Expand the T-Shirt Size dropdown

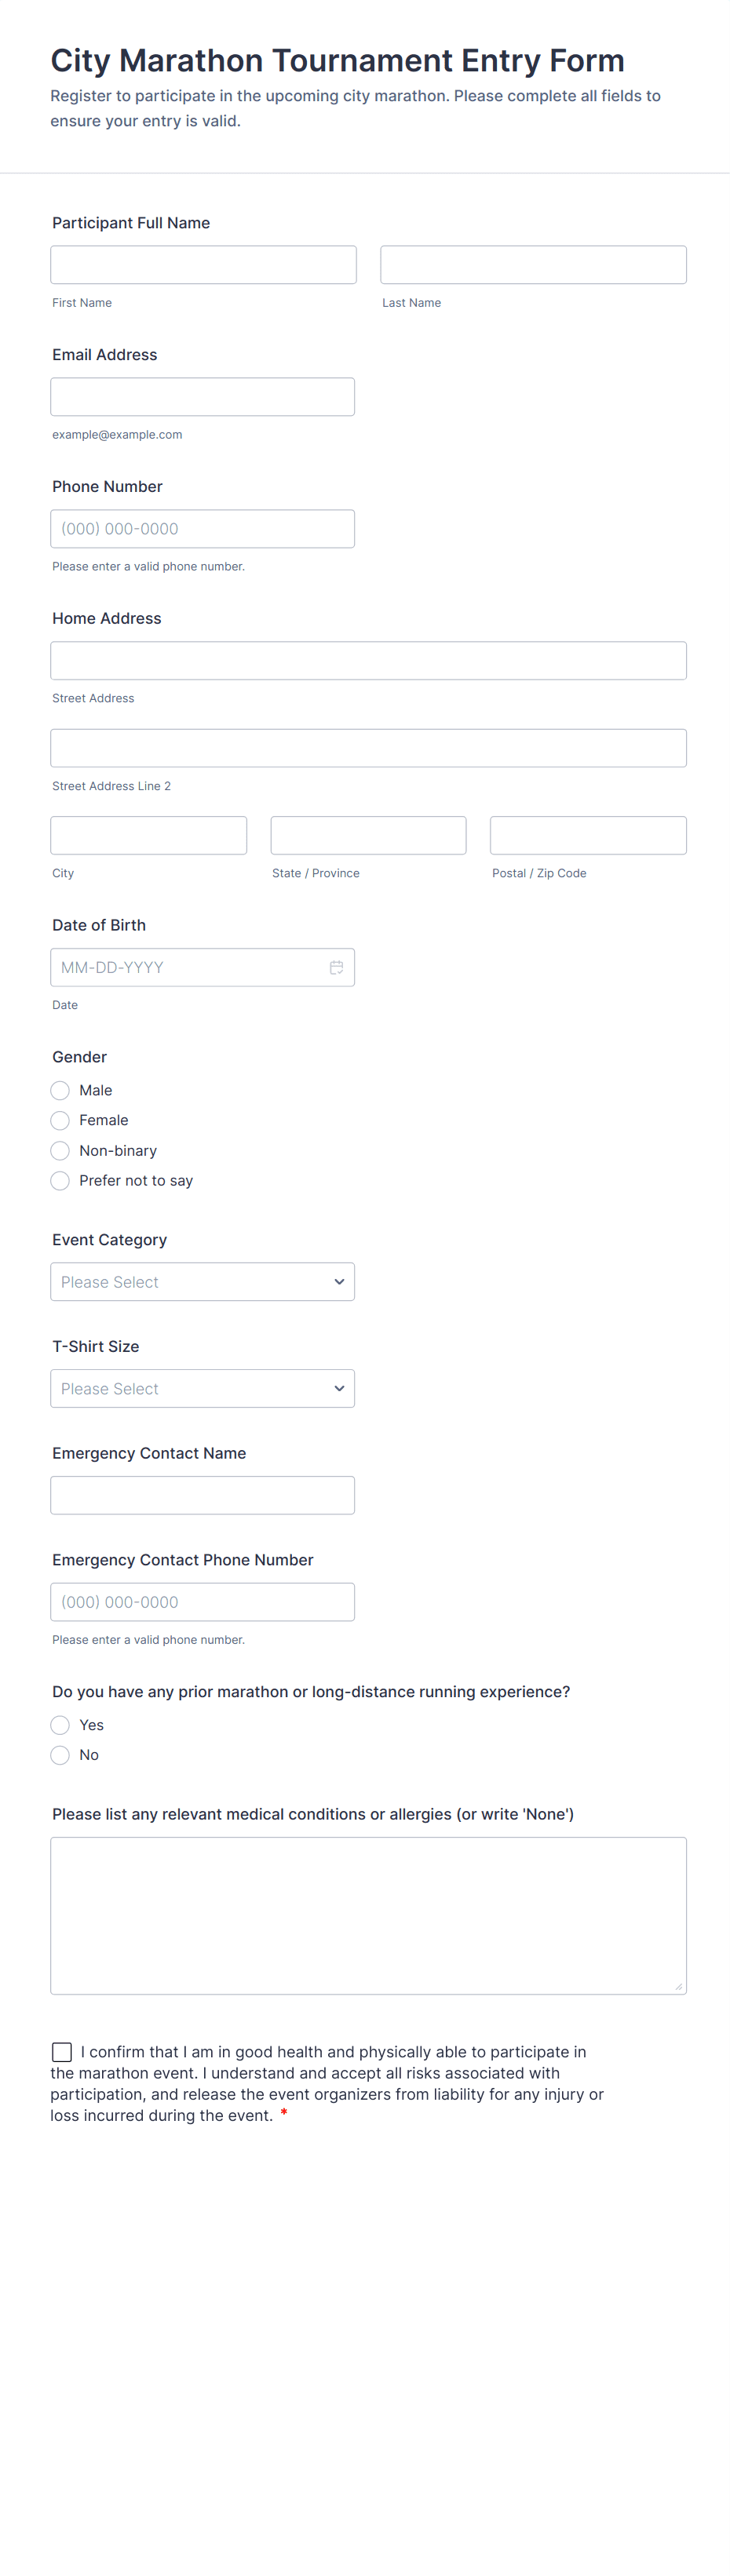point(202,1389)
